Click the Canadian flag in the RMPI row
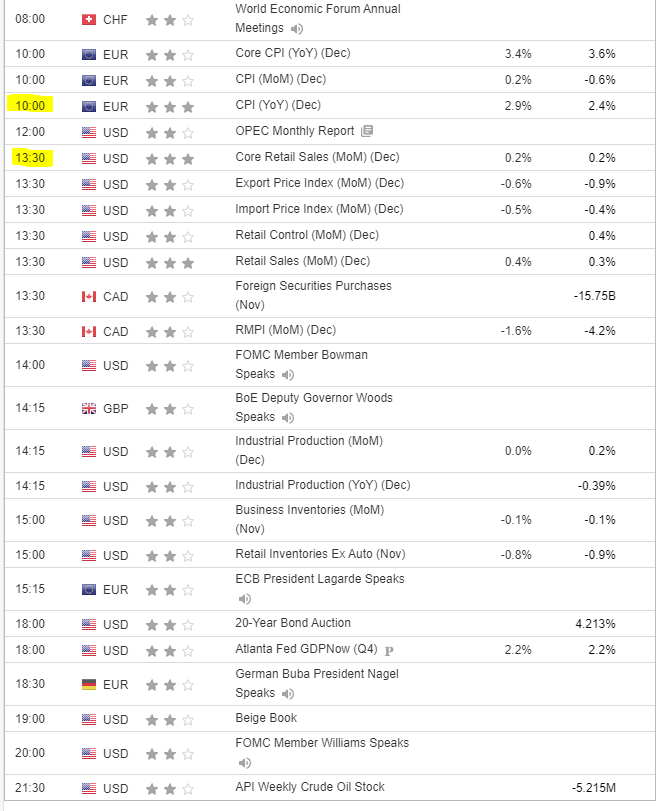Image resolution: width=663 pixels, height=811 pixels. pyautogui.click(x=88, y=331)
